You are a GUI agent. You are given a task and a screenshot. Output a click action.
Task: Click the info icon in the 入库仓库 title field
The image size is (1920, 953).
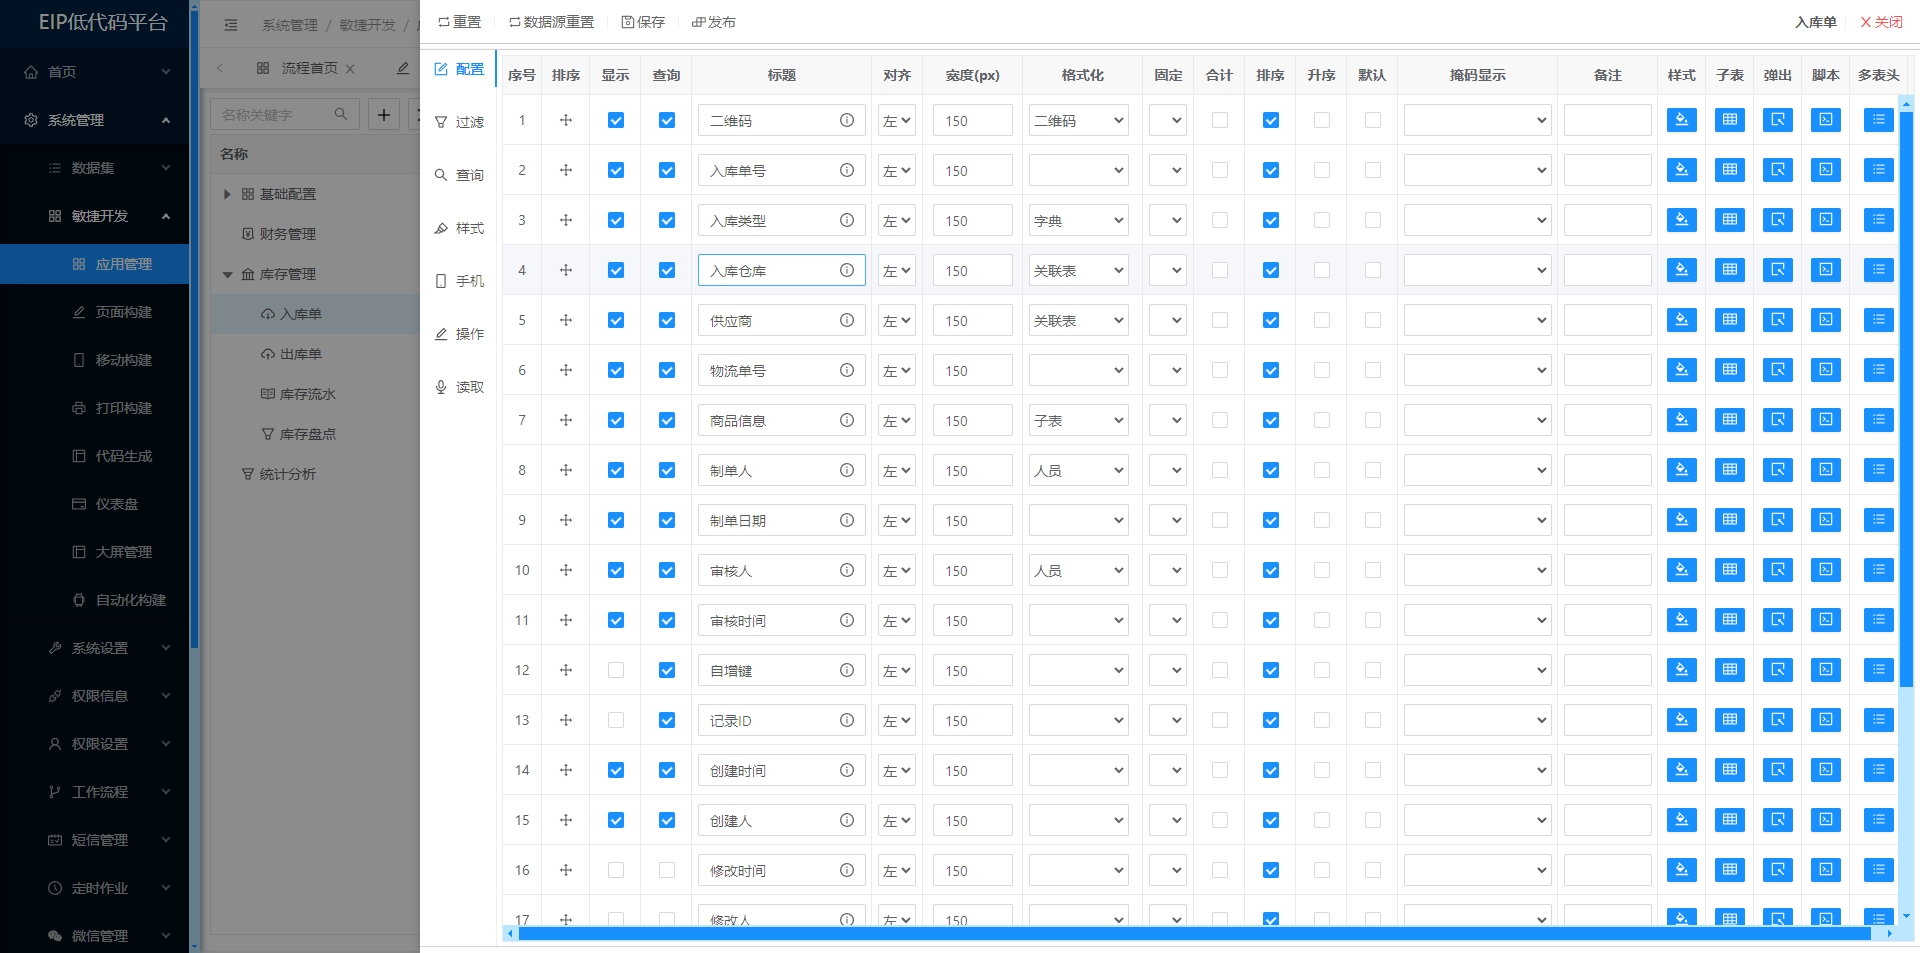pyautogui.click(x=847, y=270)
